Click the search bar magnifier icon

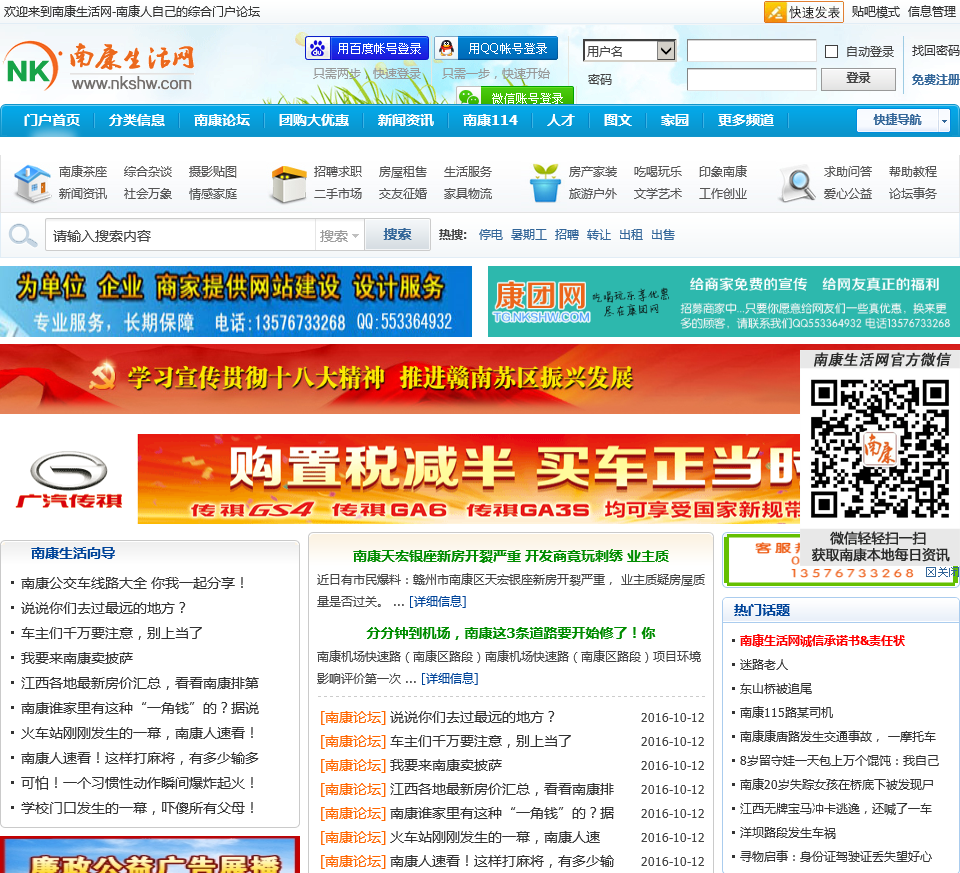click(23, 235)
